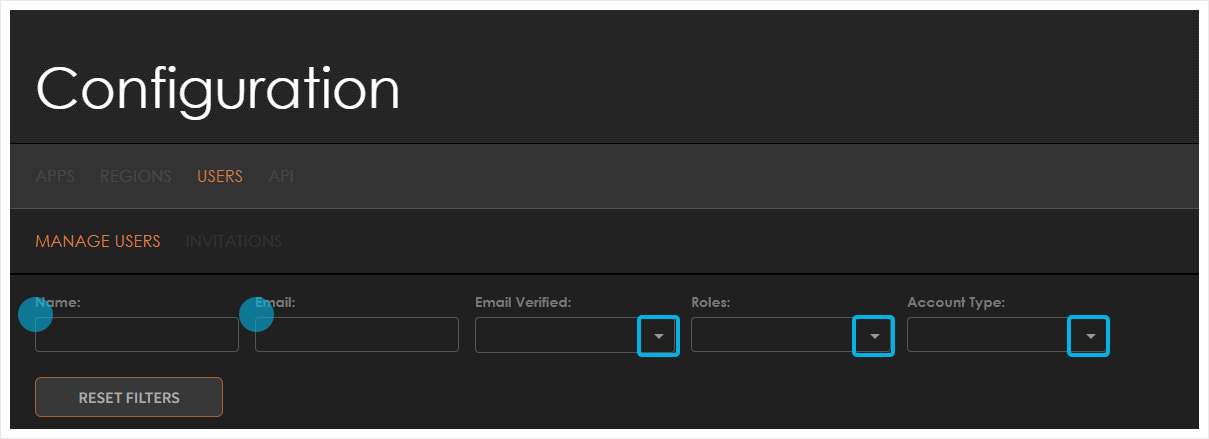
Task: Focus the Name filter input field
Action: [x=137, y=335]
